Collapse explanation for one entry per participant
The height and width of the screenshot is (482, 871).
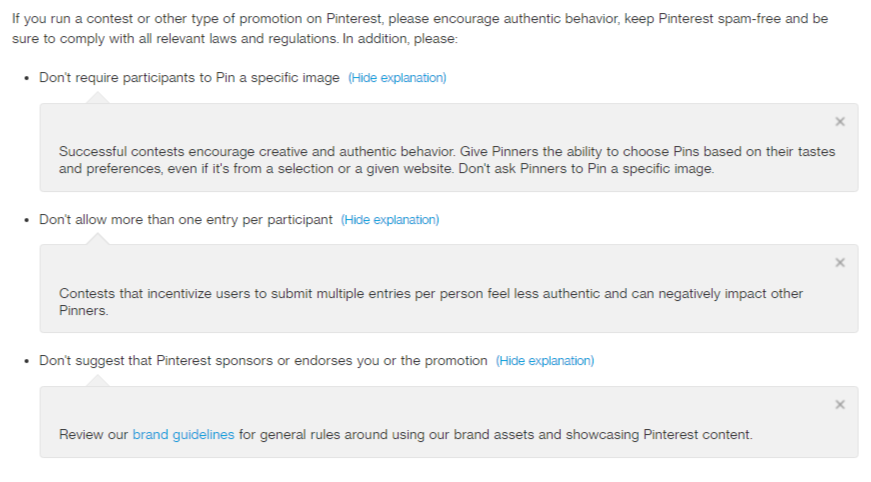pos(390,220)
